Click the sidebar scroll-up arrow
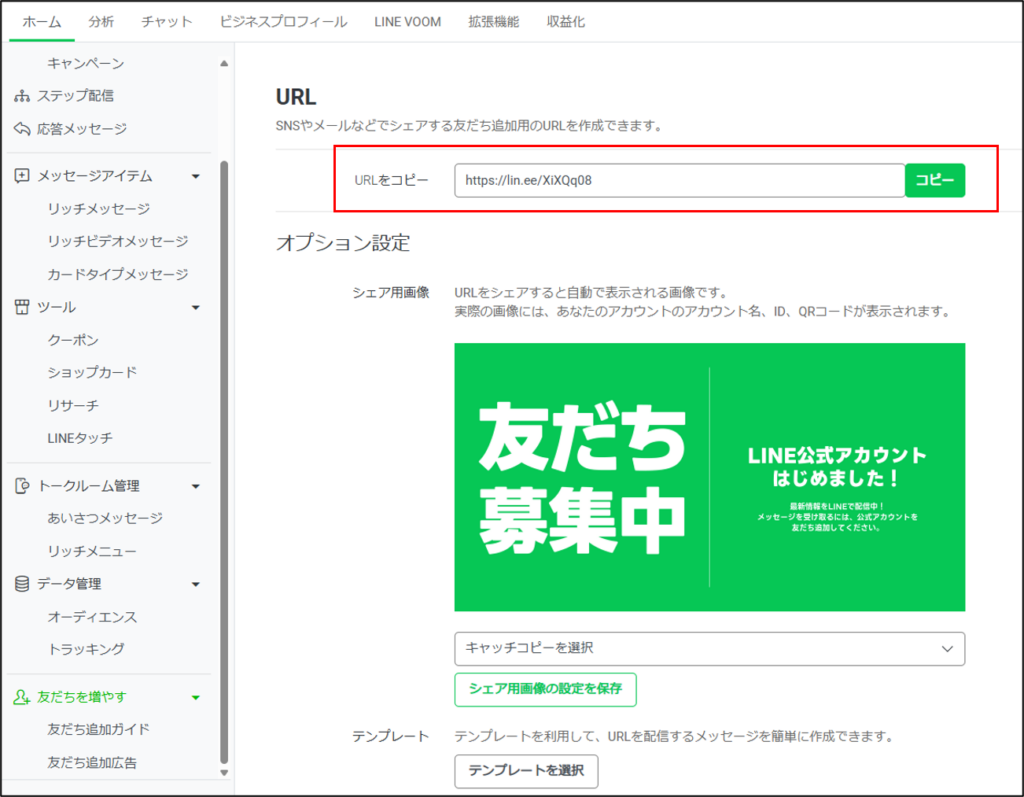Screen dimensions: 1024x797 [x=224, y=63]
